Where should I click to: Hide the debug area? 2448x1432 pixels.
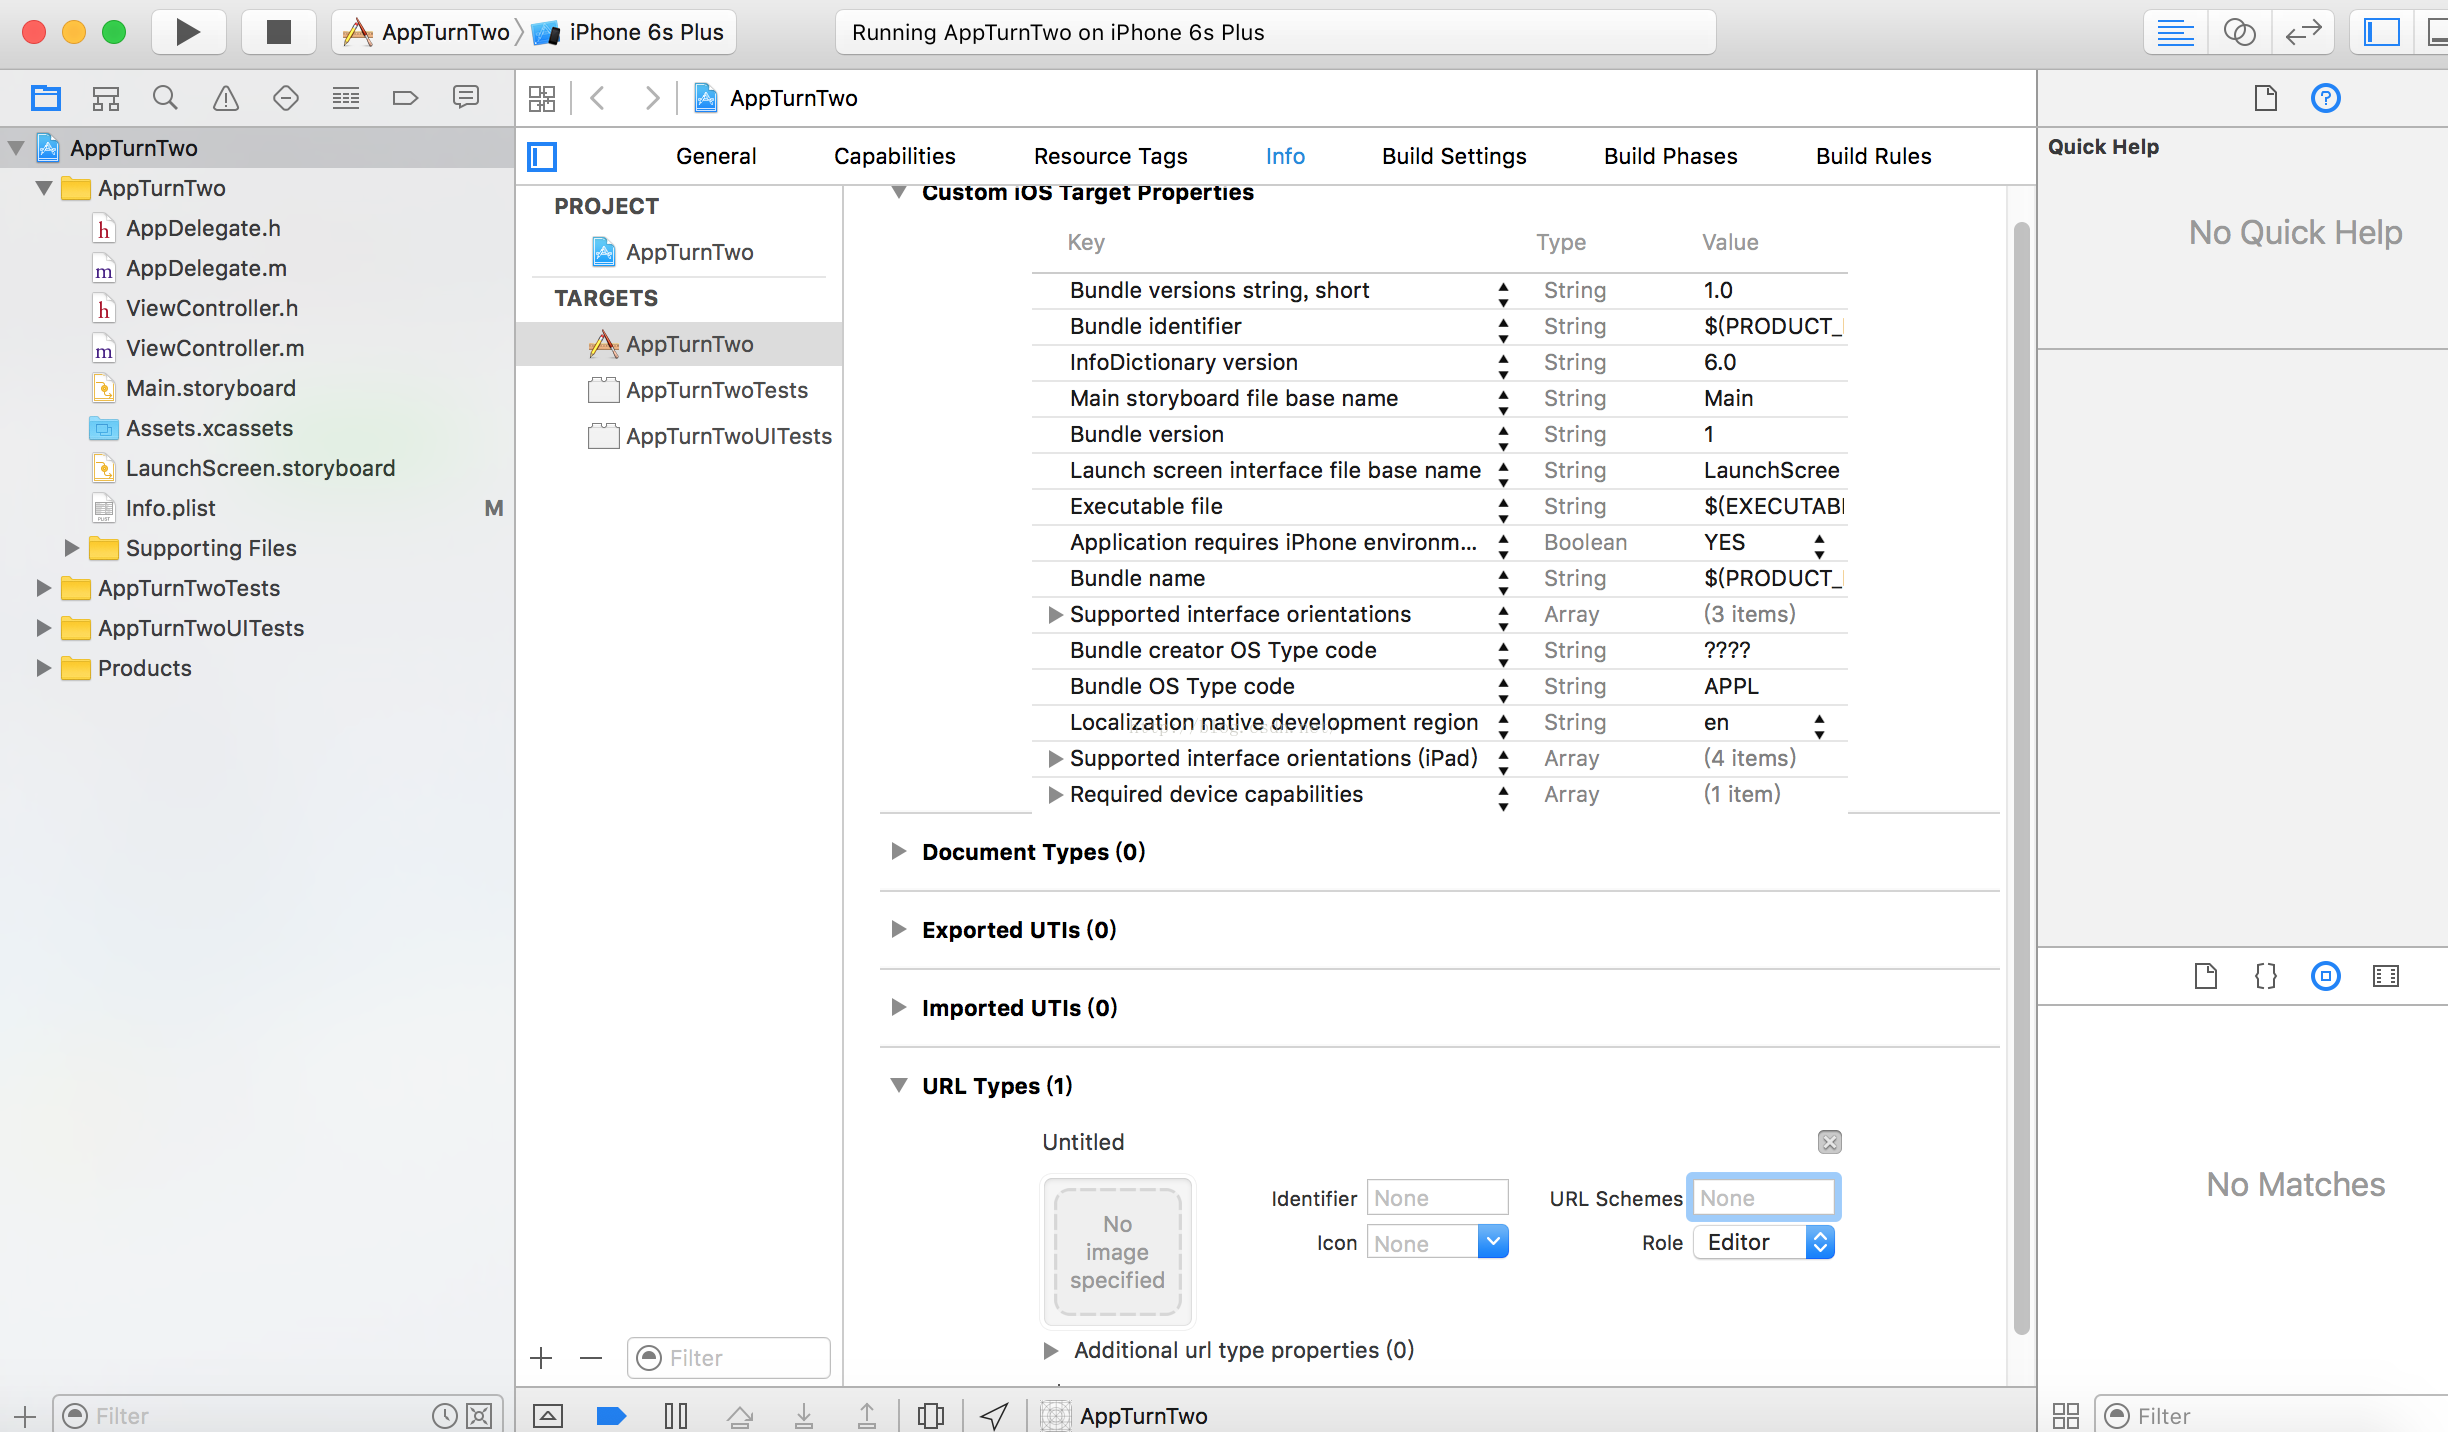pos(548,1415)
